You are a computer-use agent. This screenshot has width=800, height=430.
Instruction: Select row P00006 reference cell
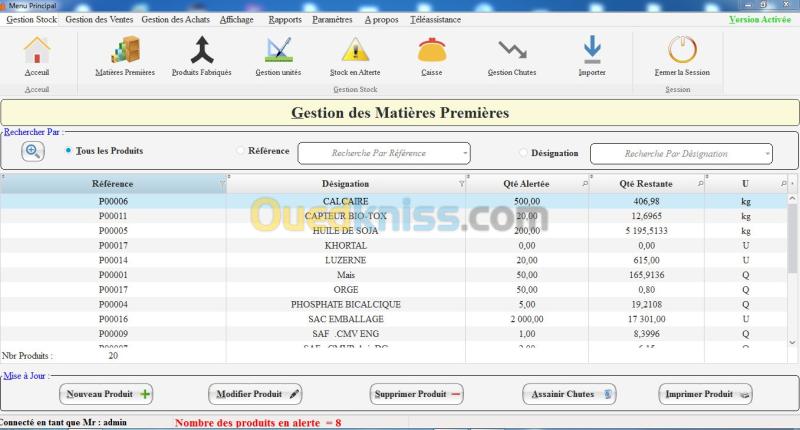click(x=113, y=201)
